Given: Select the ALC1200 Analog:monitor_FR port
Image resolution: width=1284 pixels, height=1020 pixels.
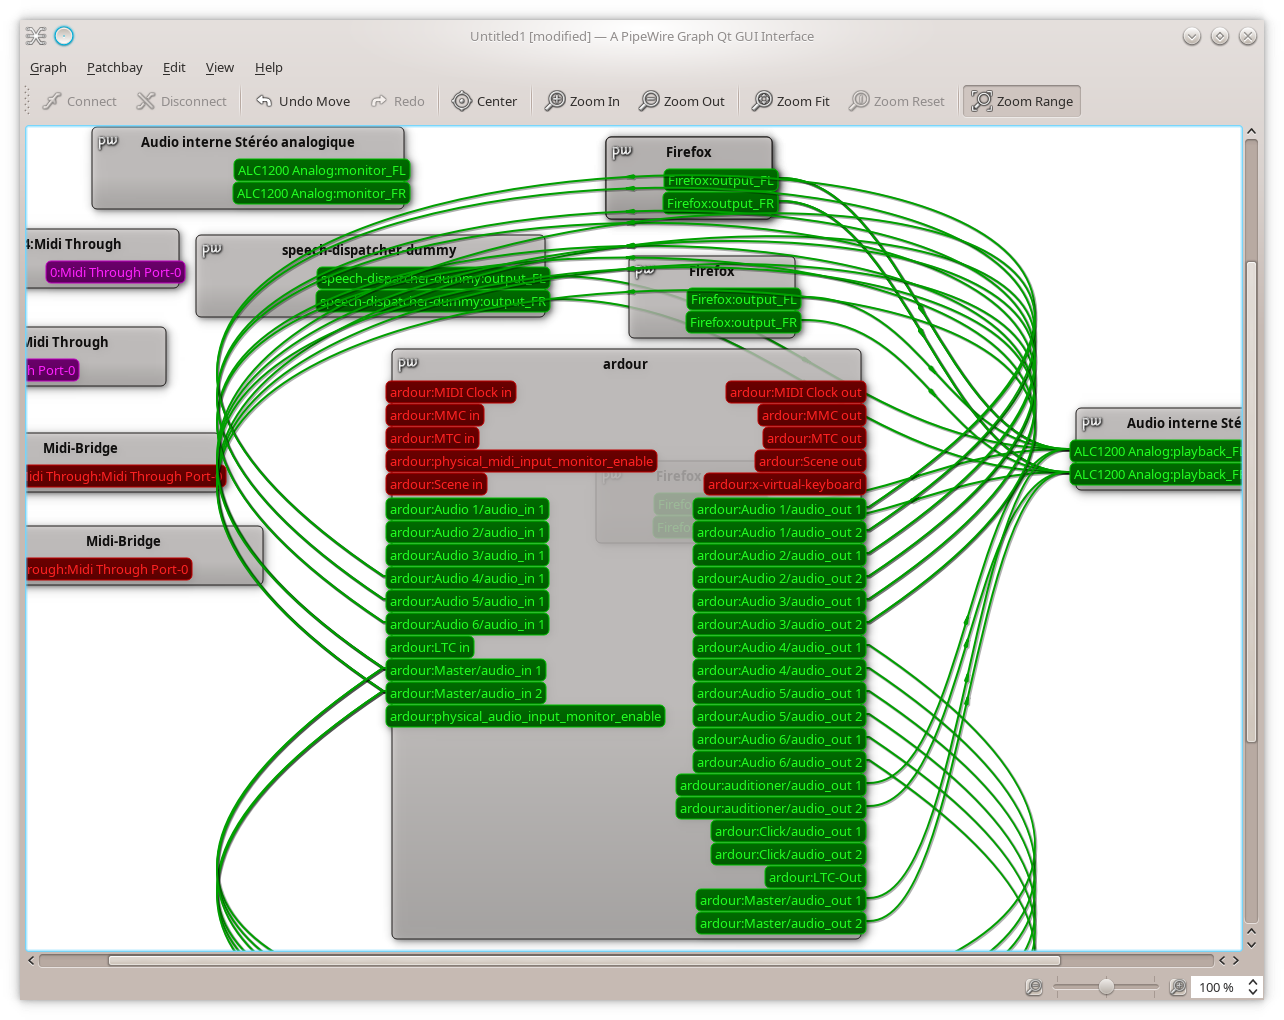Looking at the screenshot, I should pos(322,194).
